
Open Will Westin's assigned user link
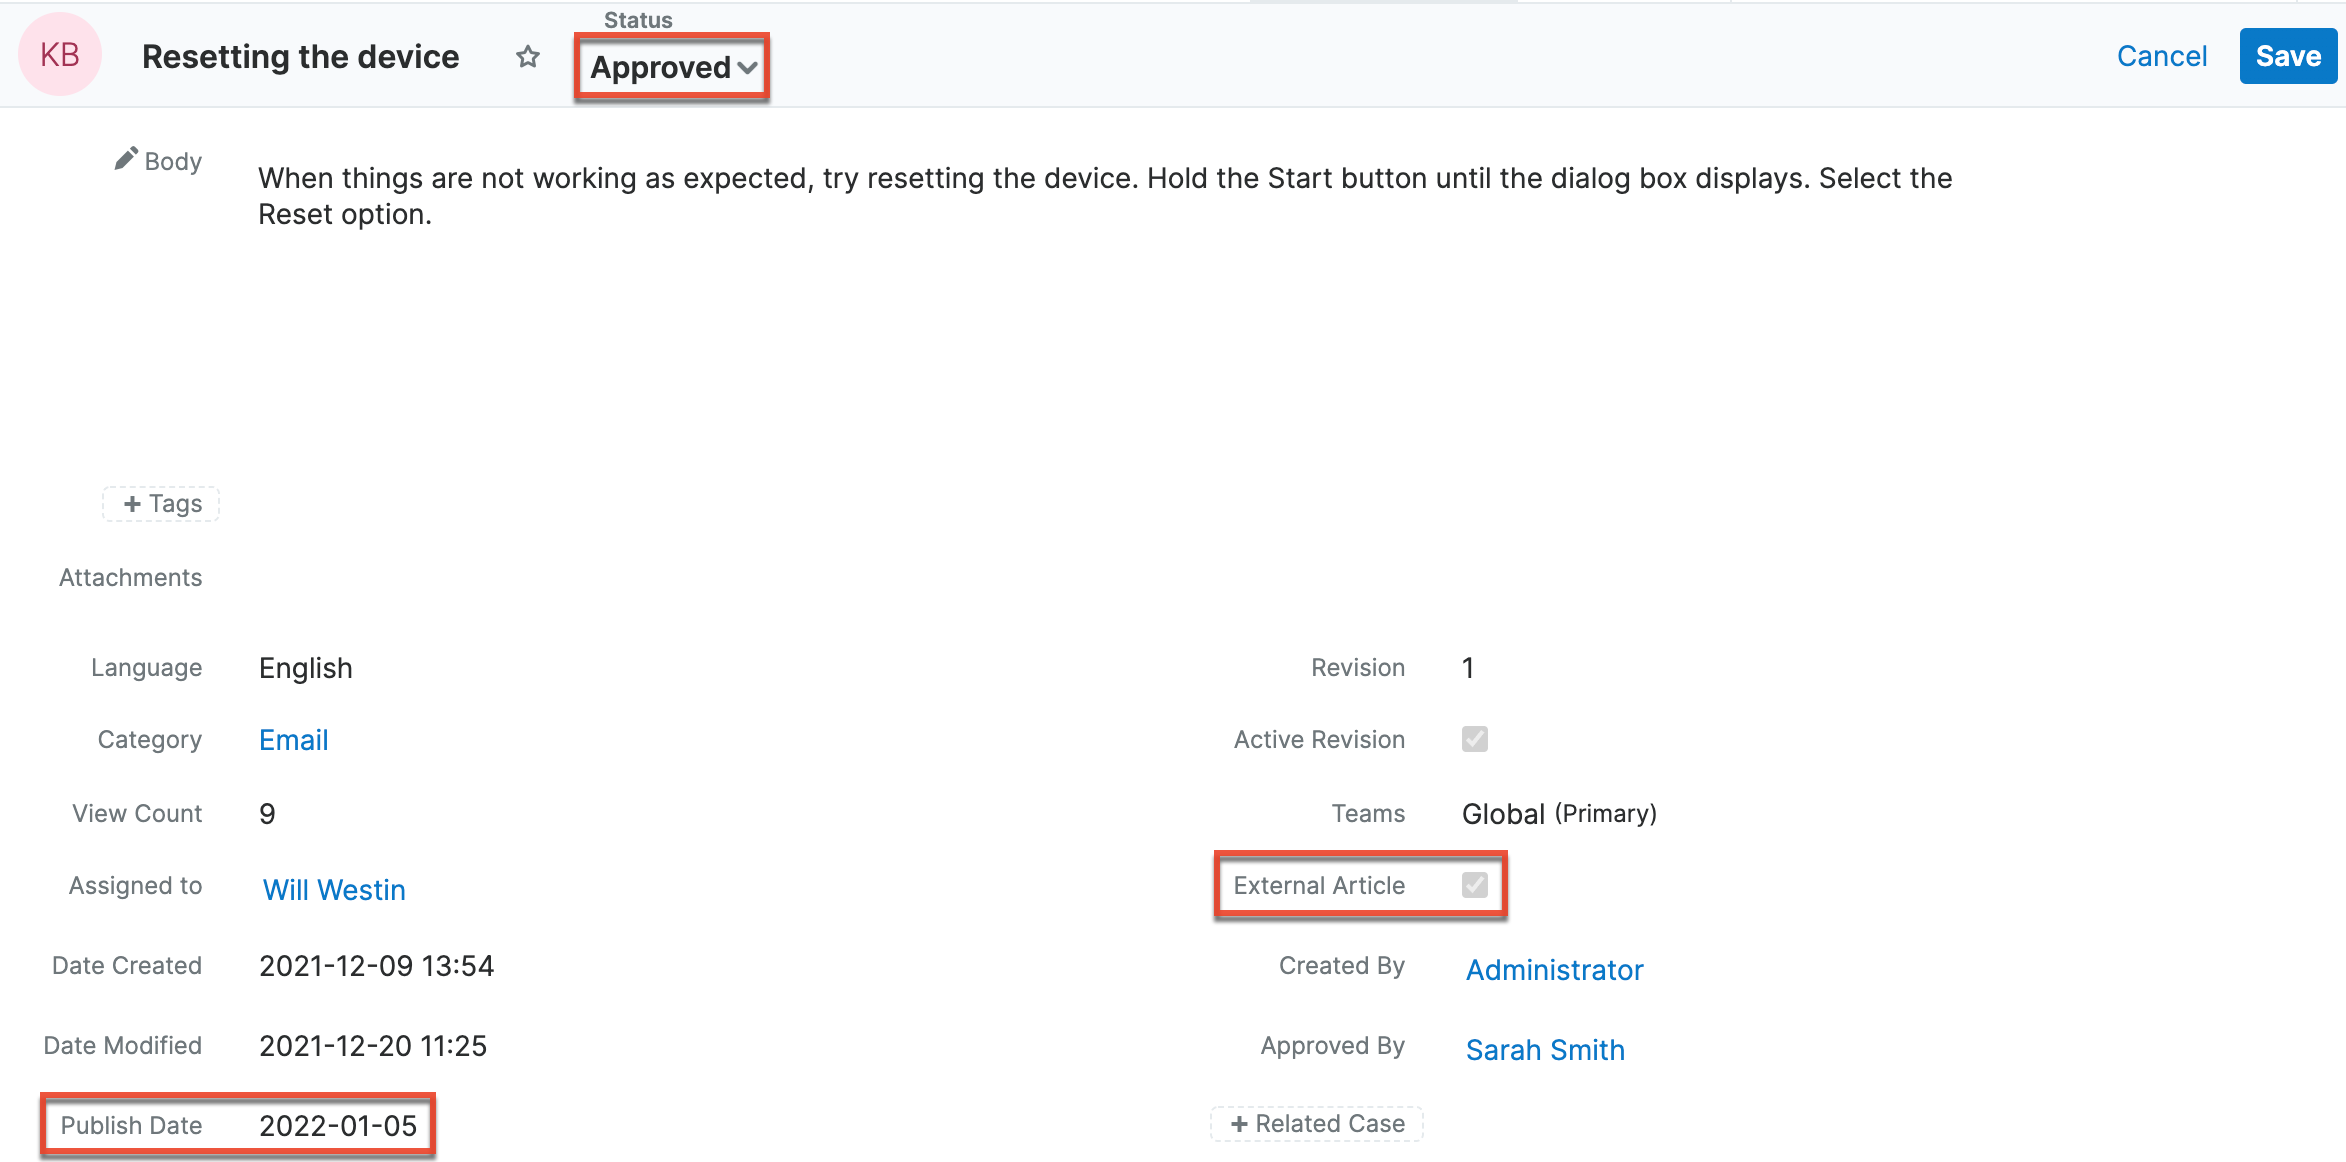click(334, 890)
